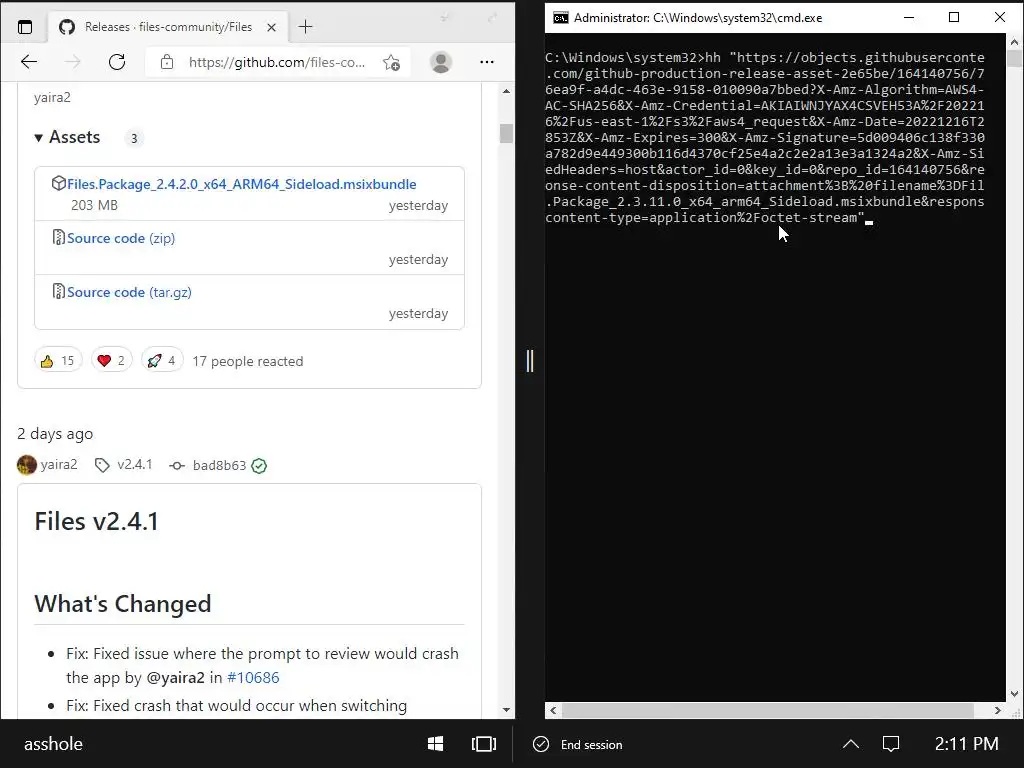Click the Assets count badge 3
This screenshot has height=768, width=1024.
(134, 138)
